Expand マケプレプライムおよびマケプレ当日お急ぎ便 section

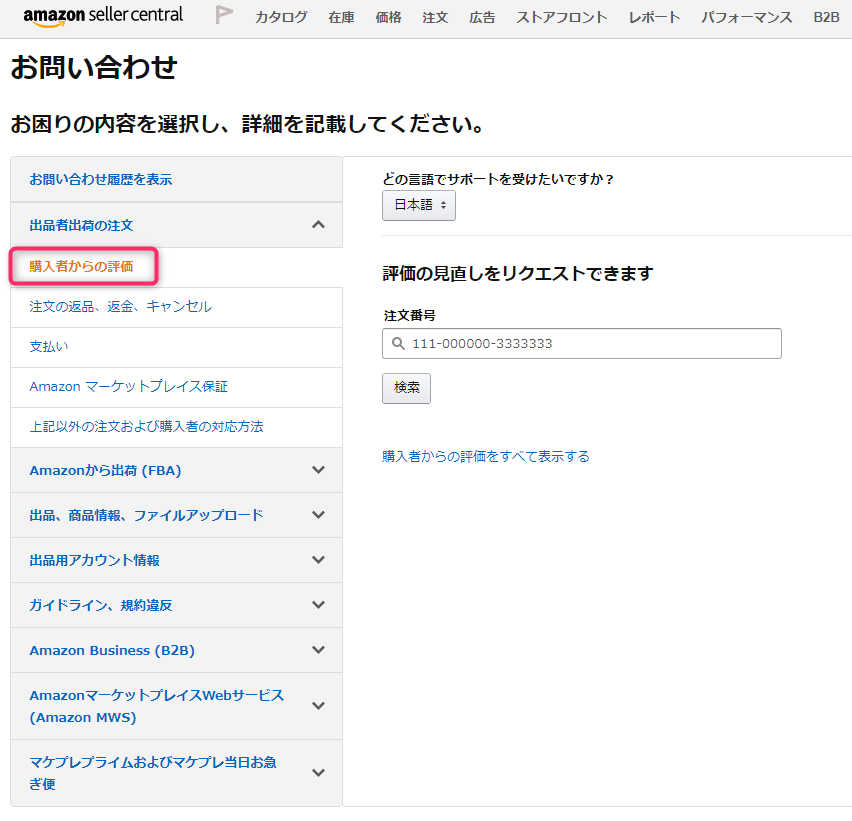318,773
